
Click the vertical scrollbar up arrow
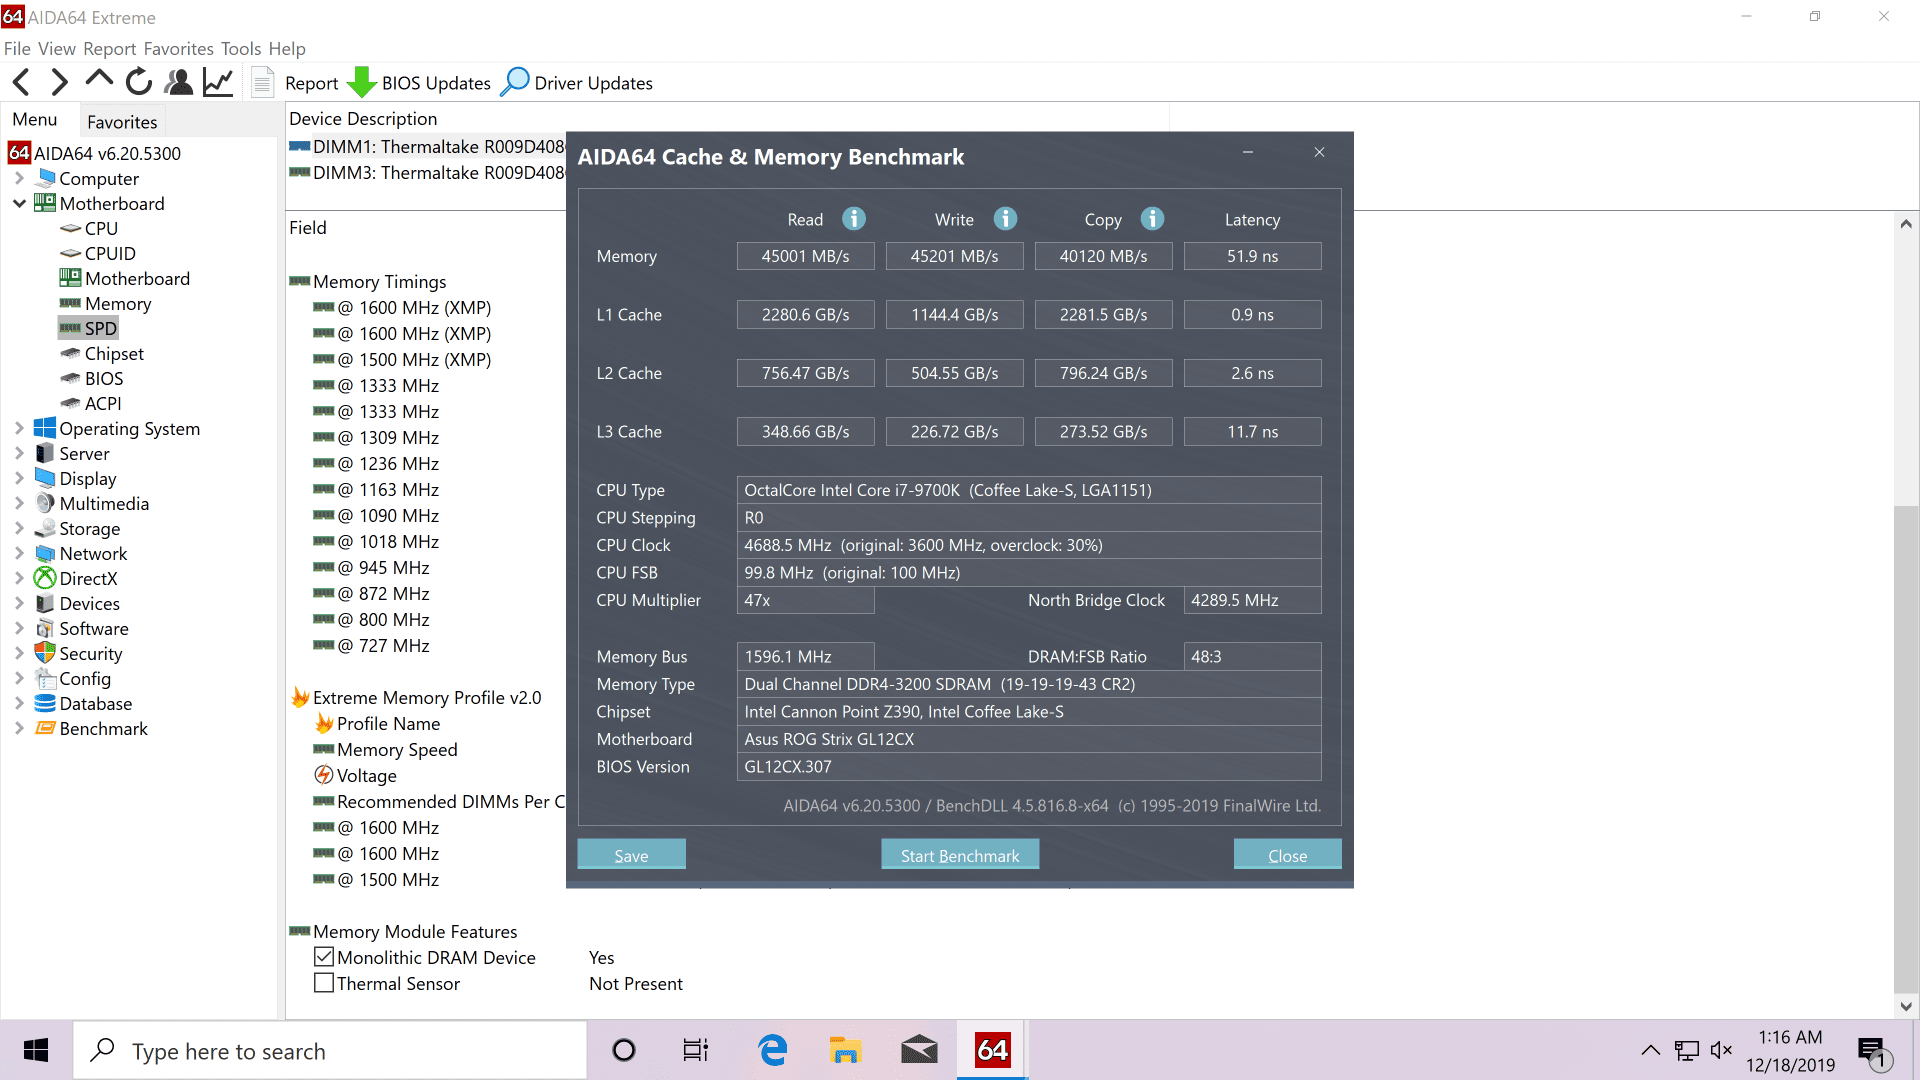click(1906, 224)
